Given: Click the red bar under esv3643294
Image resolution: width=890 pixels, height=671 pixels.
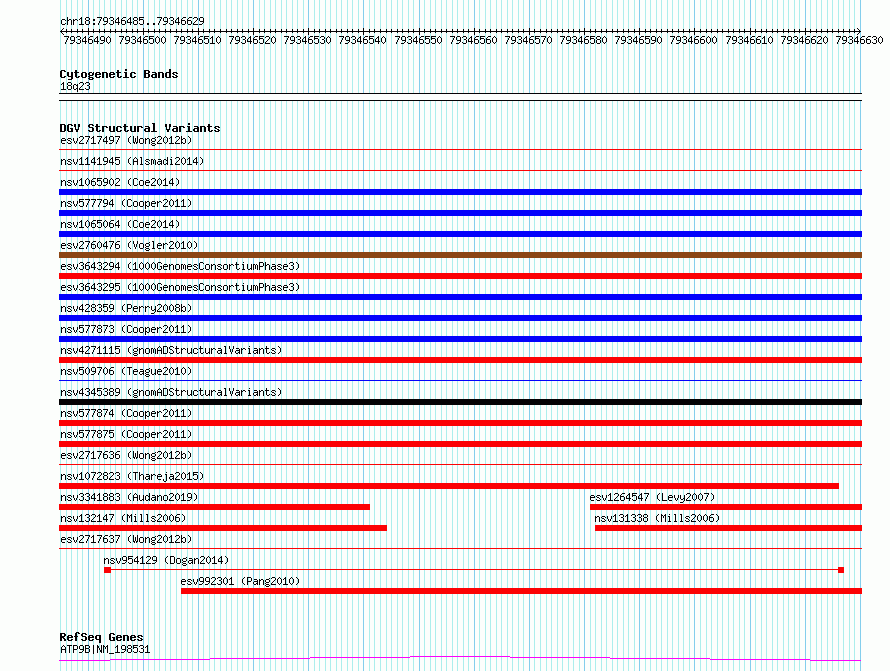Looking at the screenshot, I should click(460, 276).
